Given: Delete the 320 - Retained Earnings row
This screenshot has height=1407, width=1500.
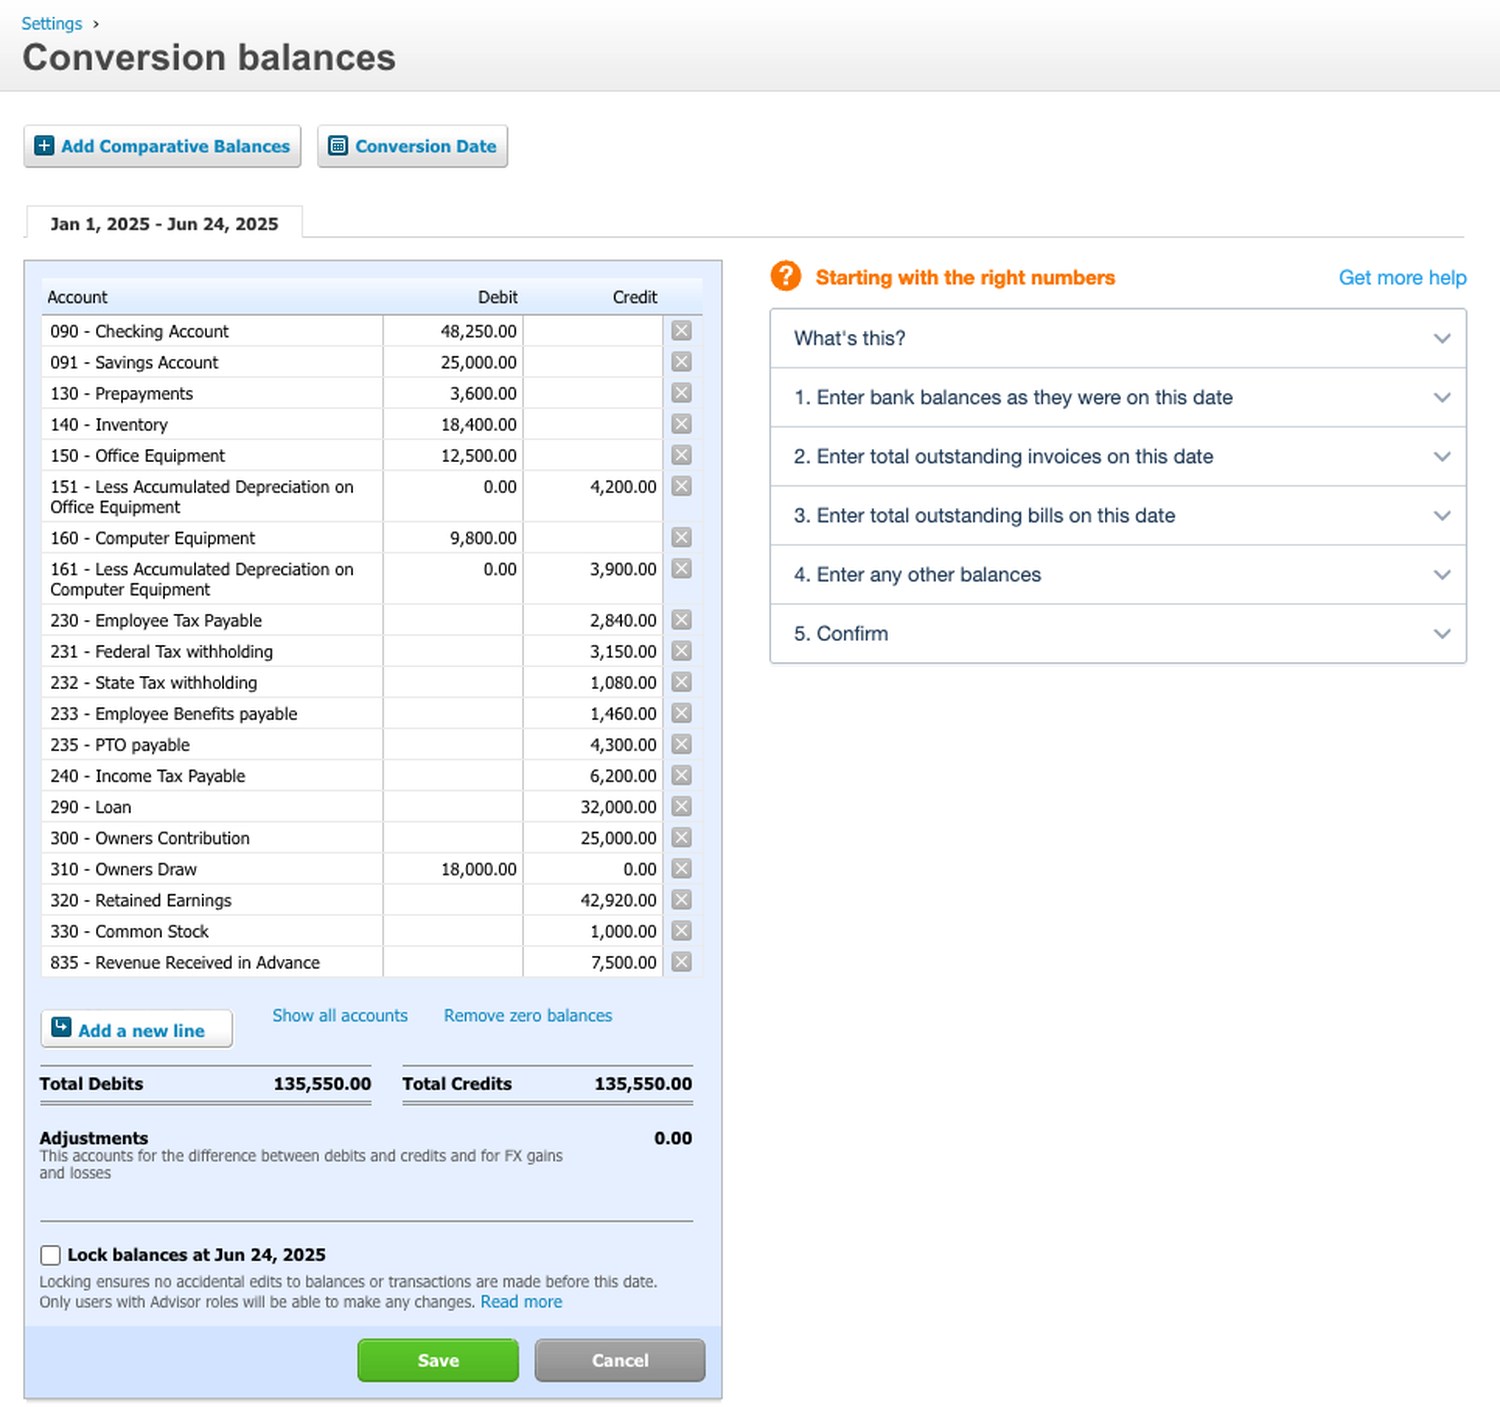Looking at the screenshot, I should pyautogui.click(x=682, y=900).
